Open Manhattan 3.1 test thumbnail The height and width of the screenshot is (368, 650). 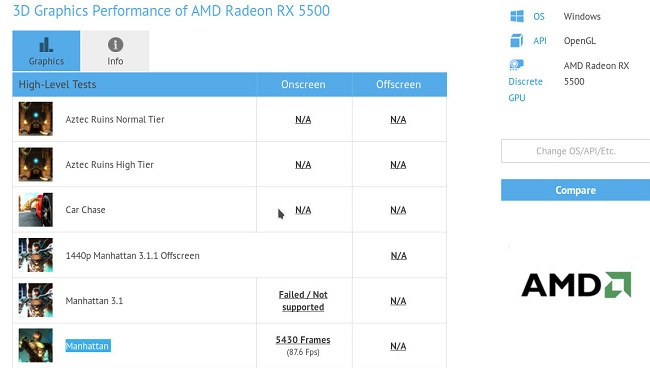tap(36, 300)
